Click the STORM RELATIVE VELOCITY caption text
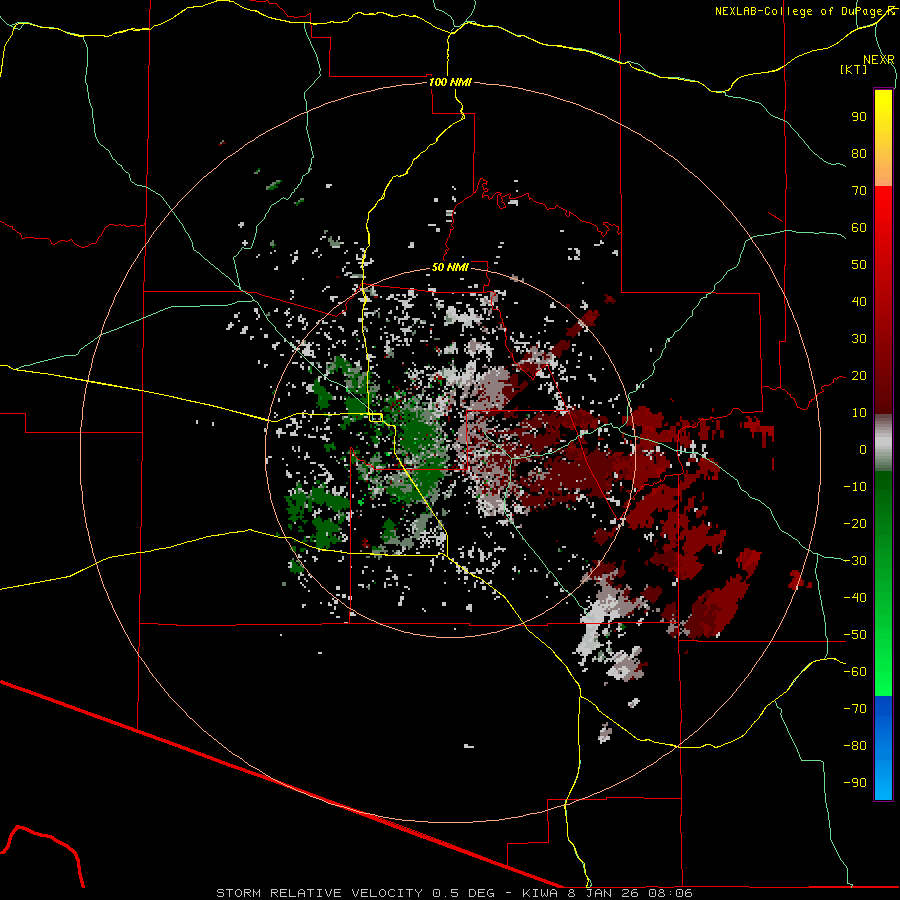The width and height of the screenshot is (900, 900). [x=320, y=893]
